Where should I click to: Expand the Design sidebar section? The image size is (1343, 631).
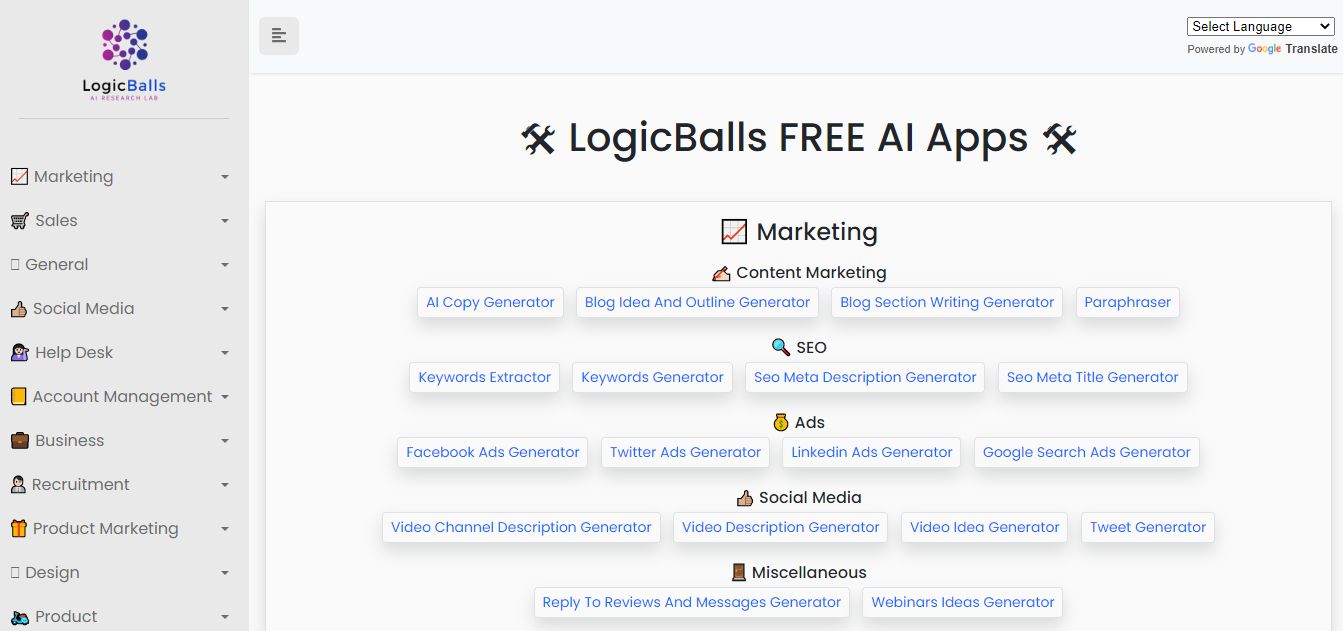tap(226, 572)
